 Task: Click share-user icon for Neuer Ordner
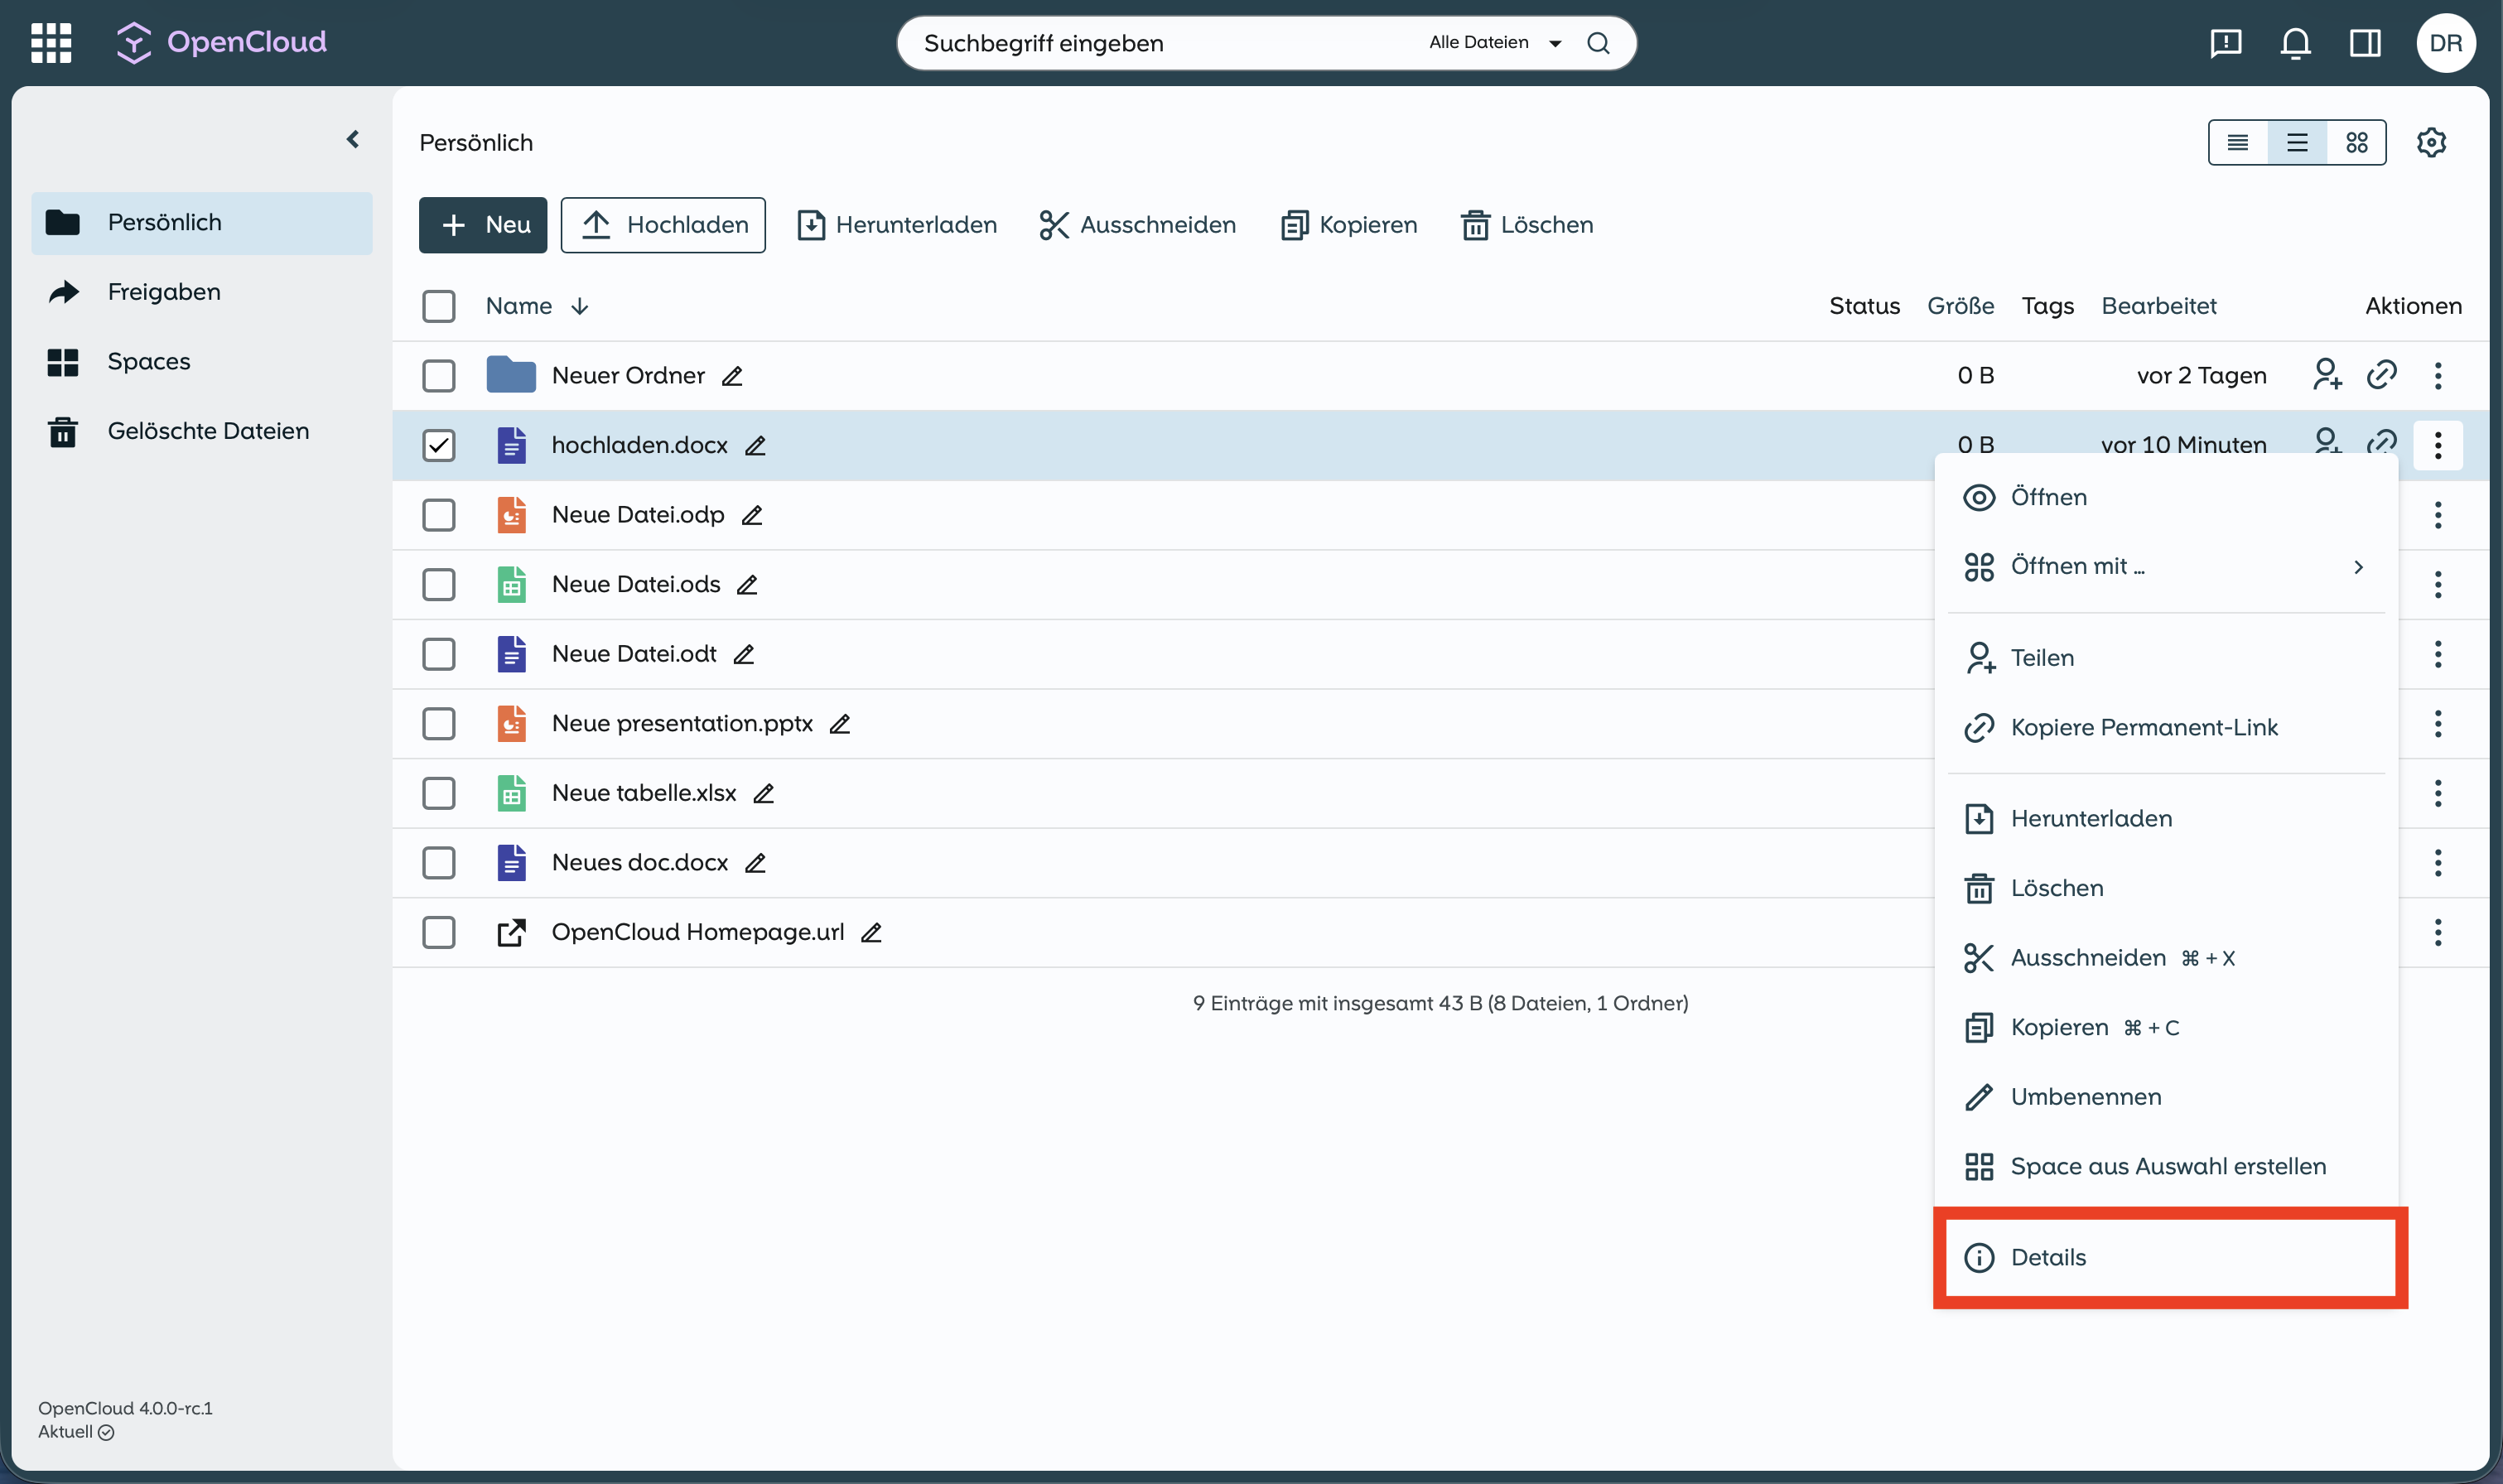click(x=2326, y=375)
